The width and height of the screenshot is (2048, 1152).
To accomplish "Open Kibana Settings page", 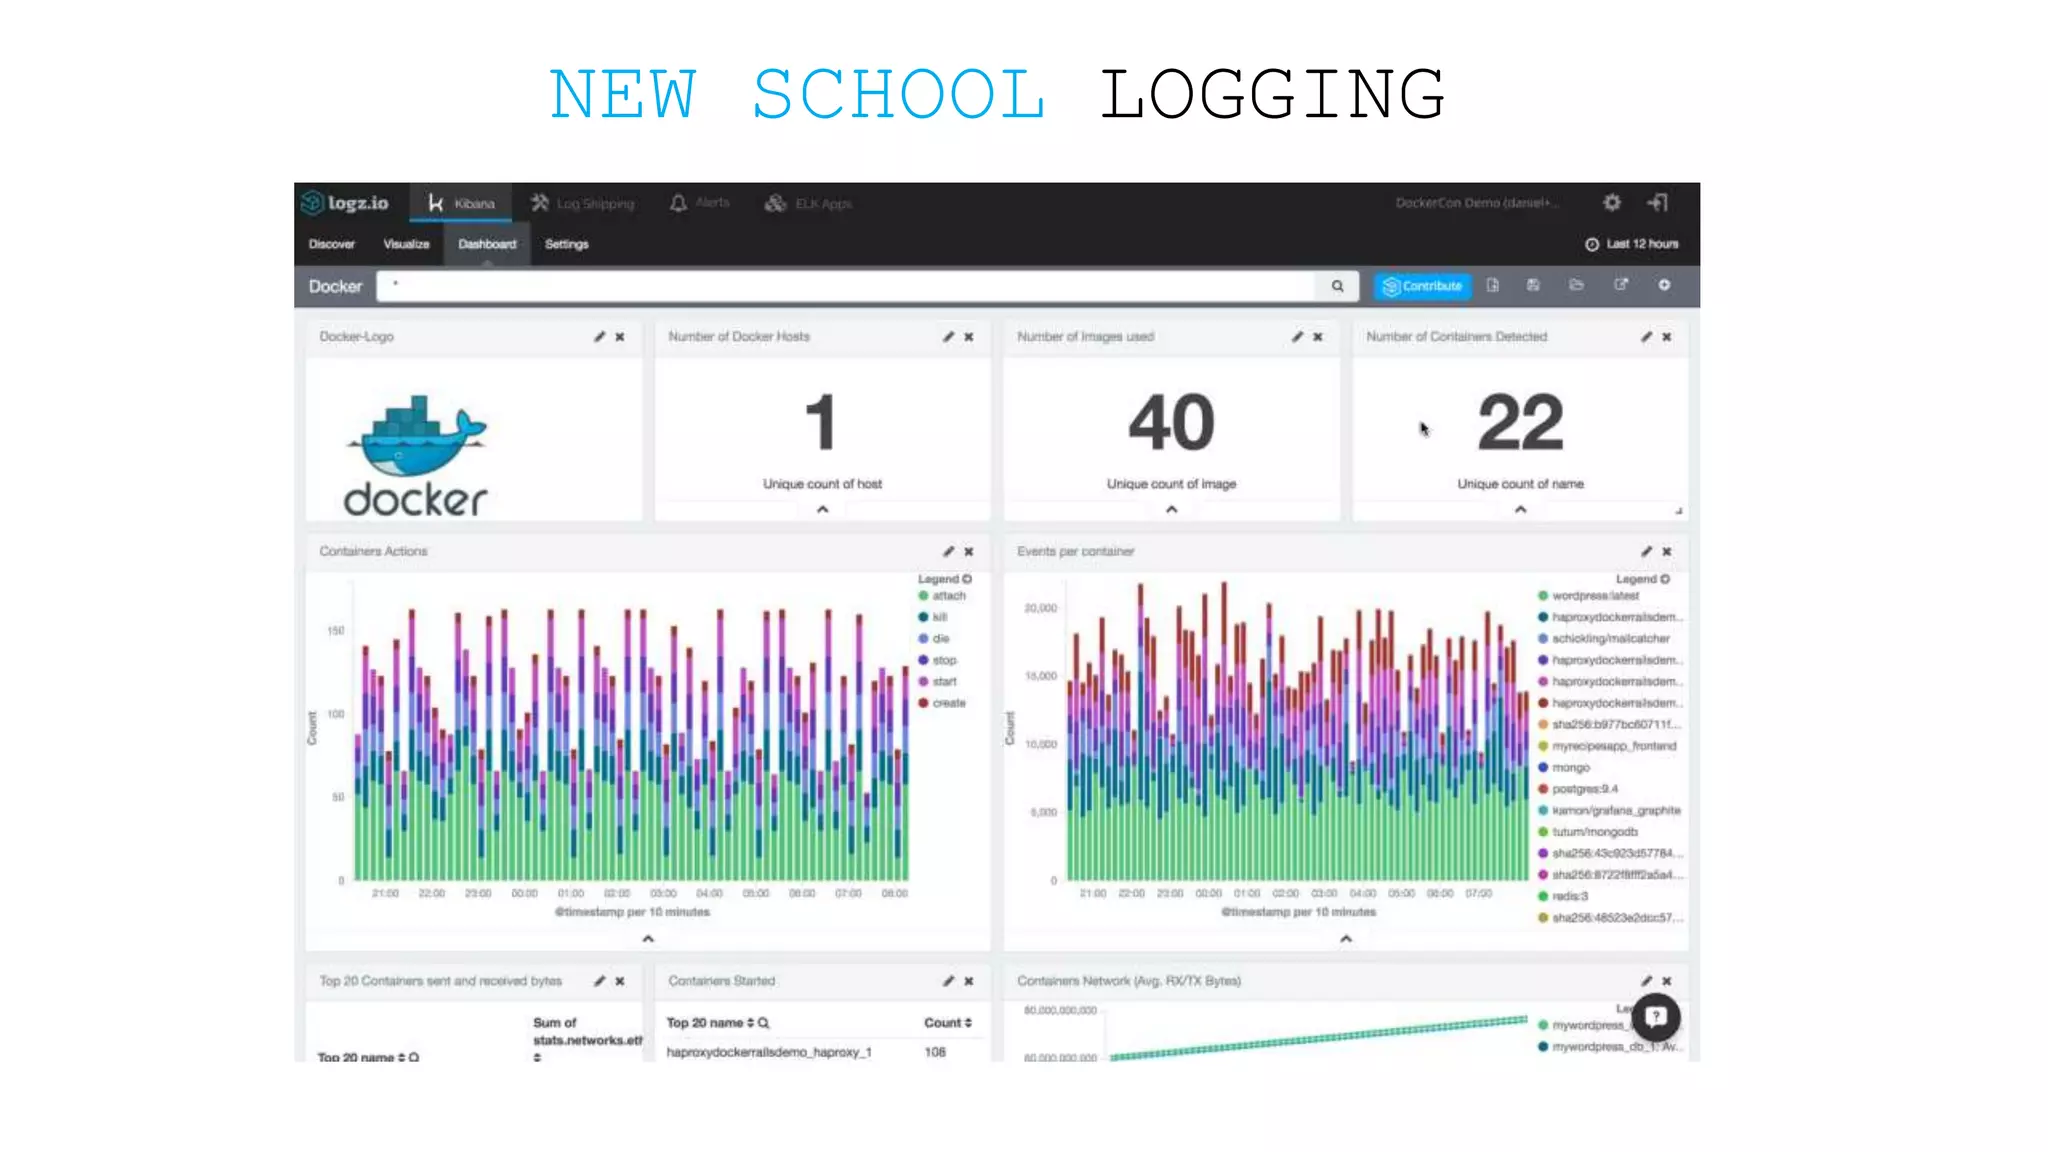I will point(566,244).
